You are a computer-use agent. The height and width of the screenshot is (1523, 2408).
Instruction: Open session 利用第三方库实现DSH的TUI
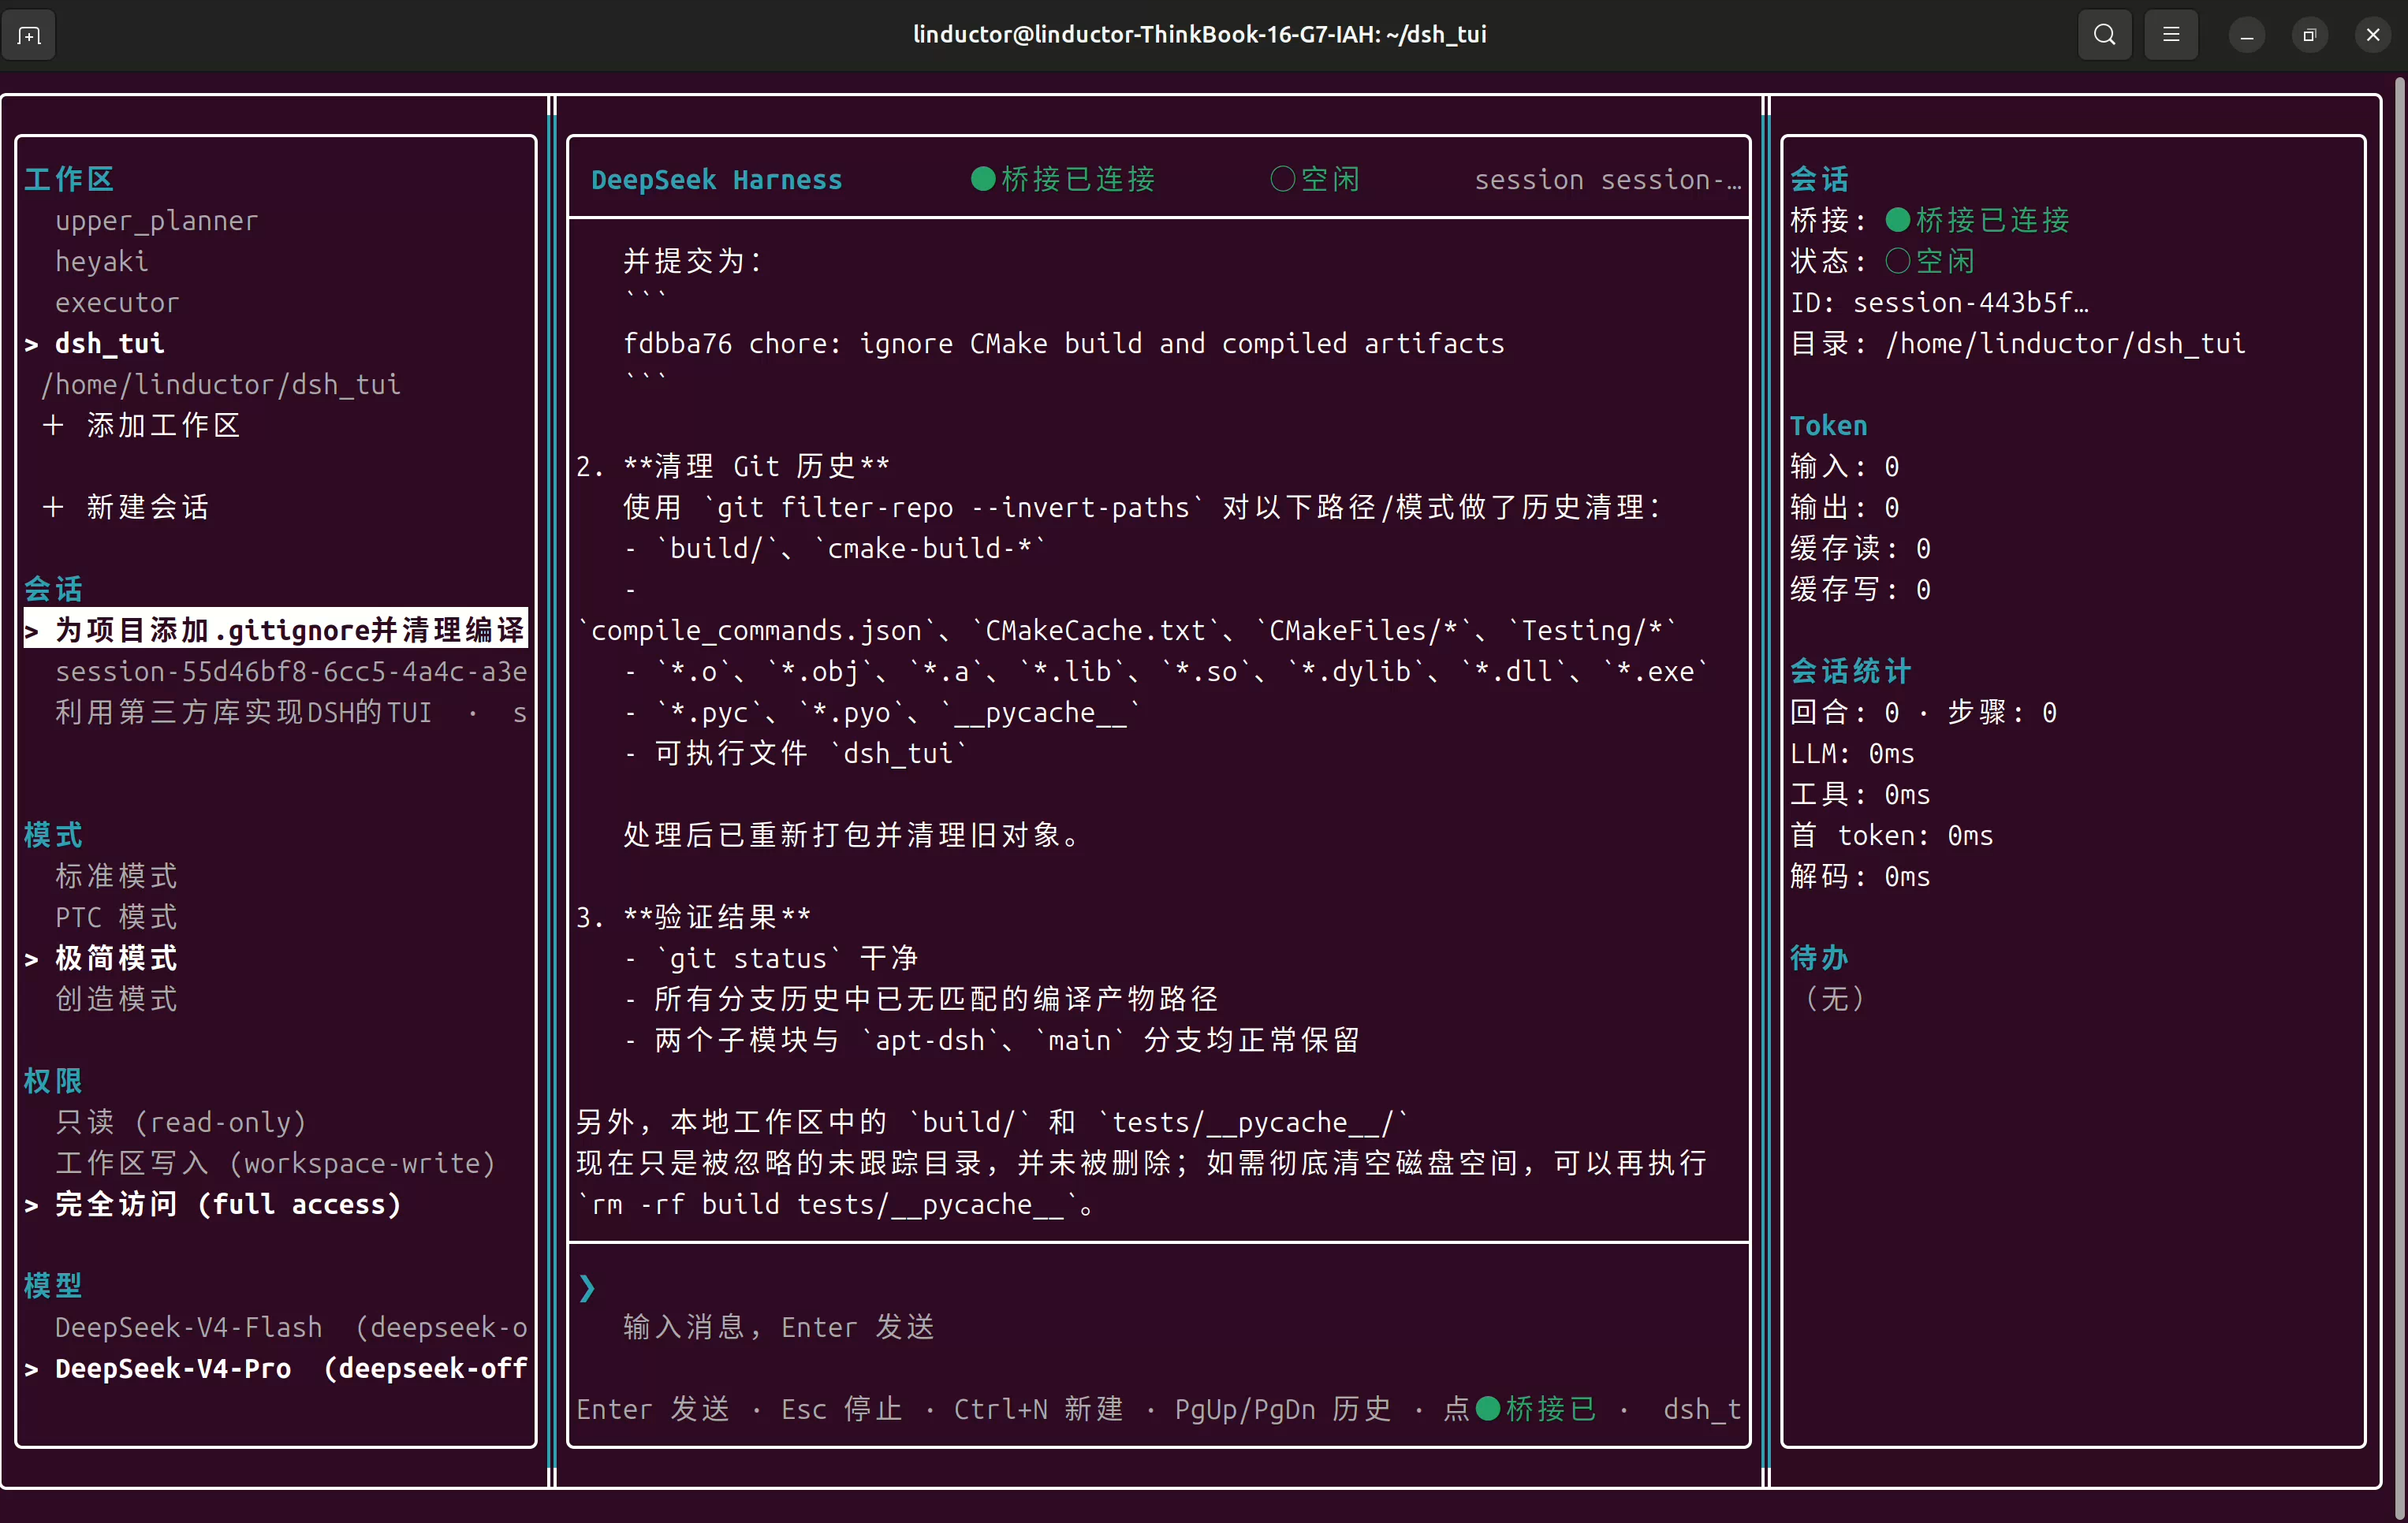(x=290, y=712)
